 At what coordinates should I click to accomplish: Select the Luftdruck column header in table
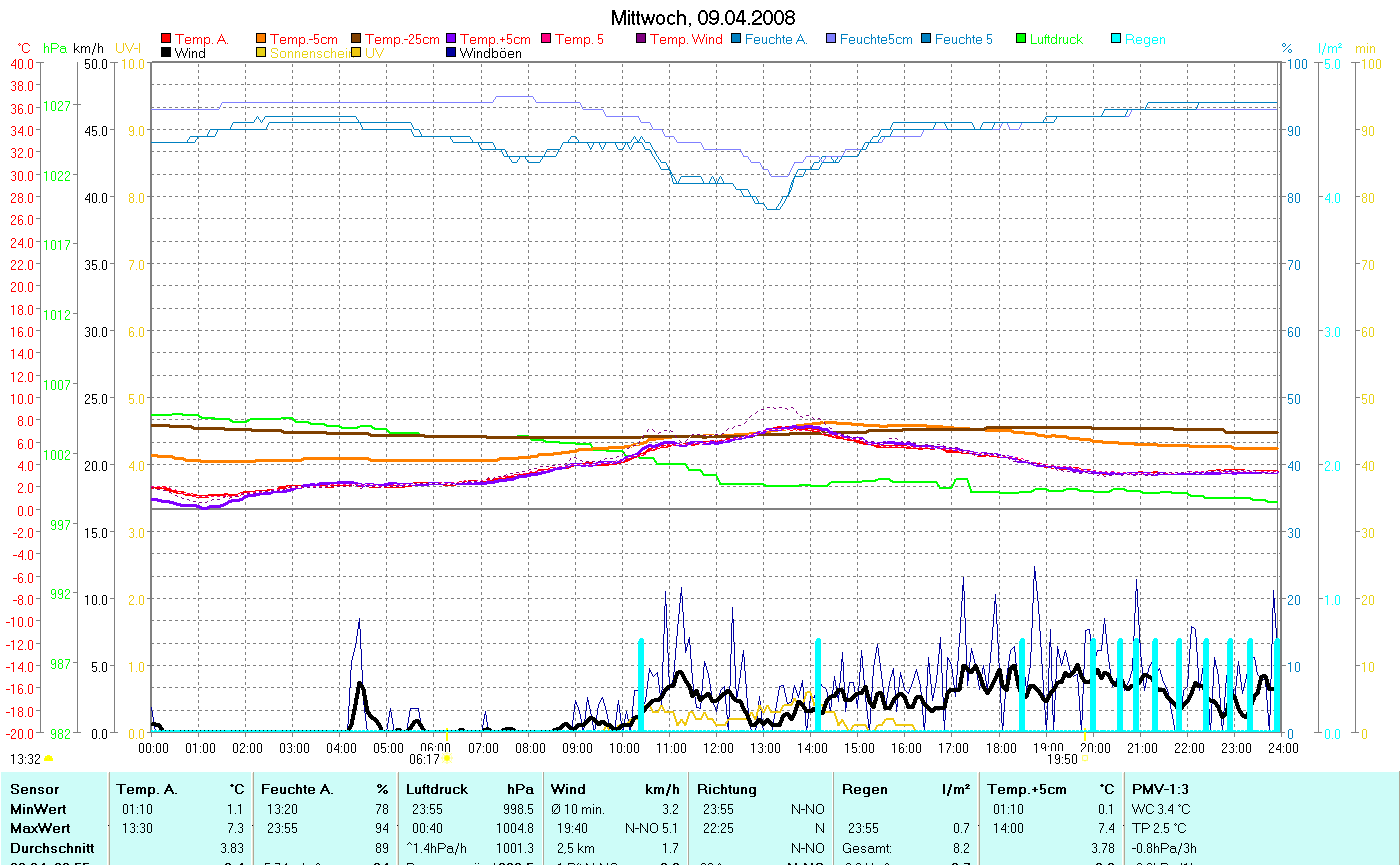pos(437,789)
